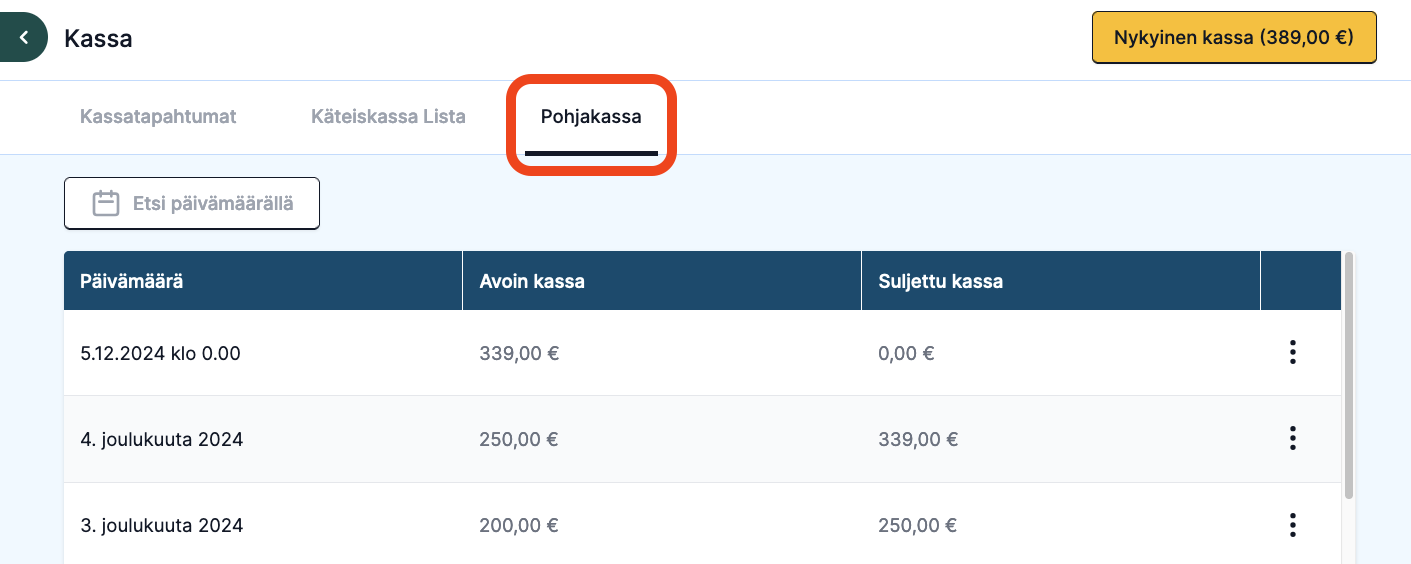Screen dimensions: 1411x564
Task: Click the Kassa page title
Action: (x=98, y=39)
